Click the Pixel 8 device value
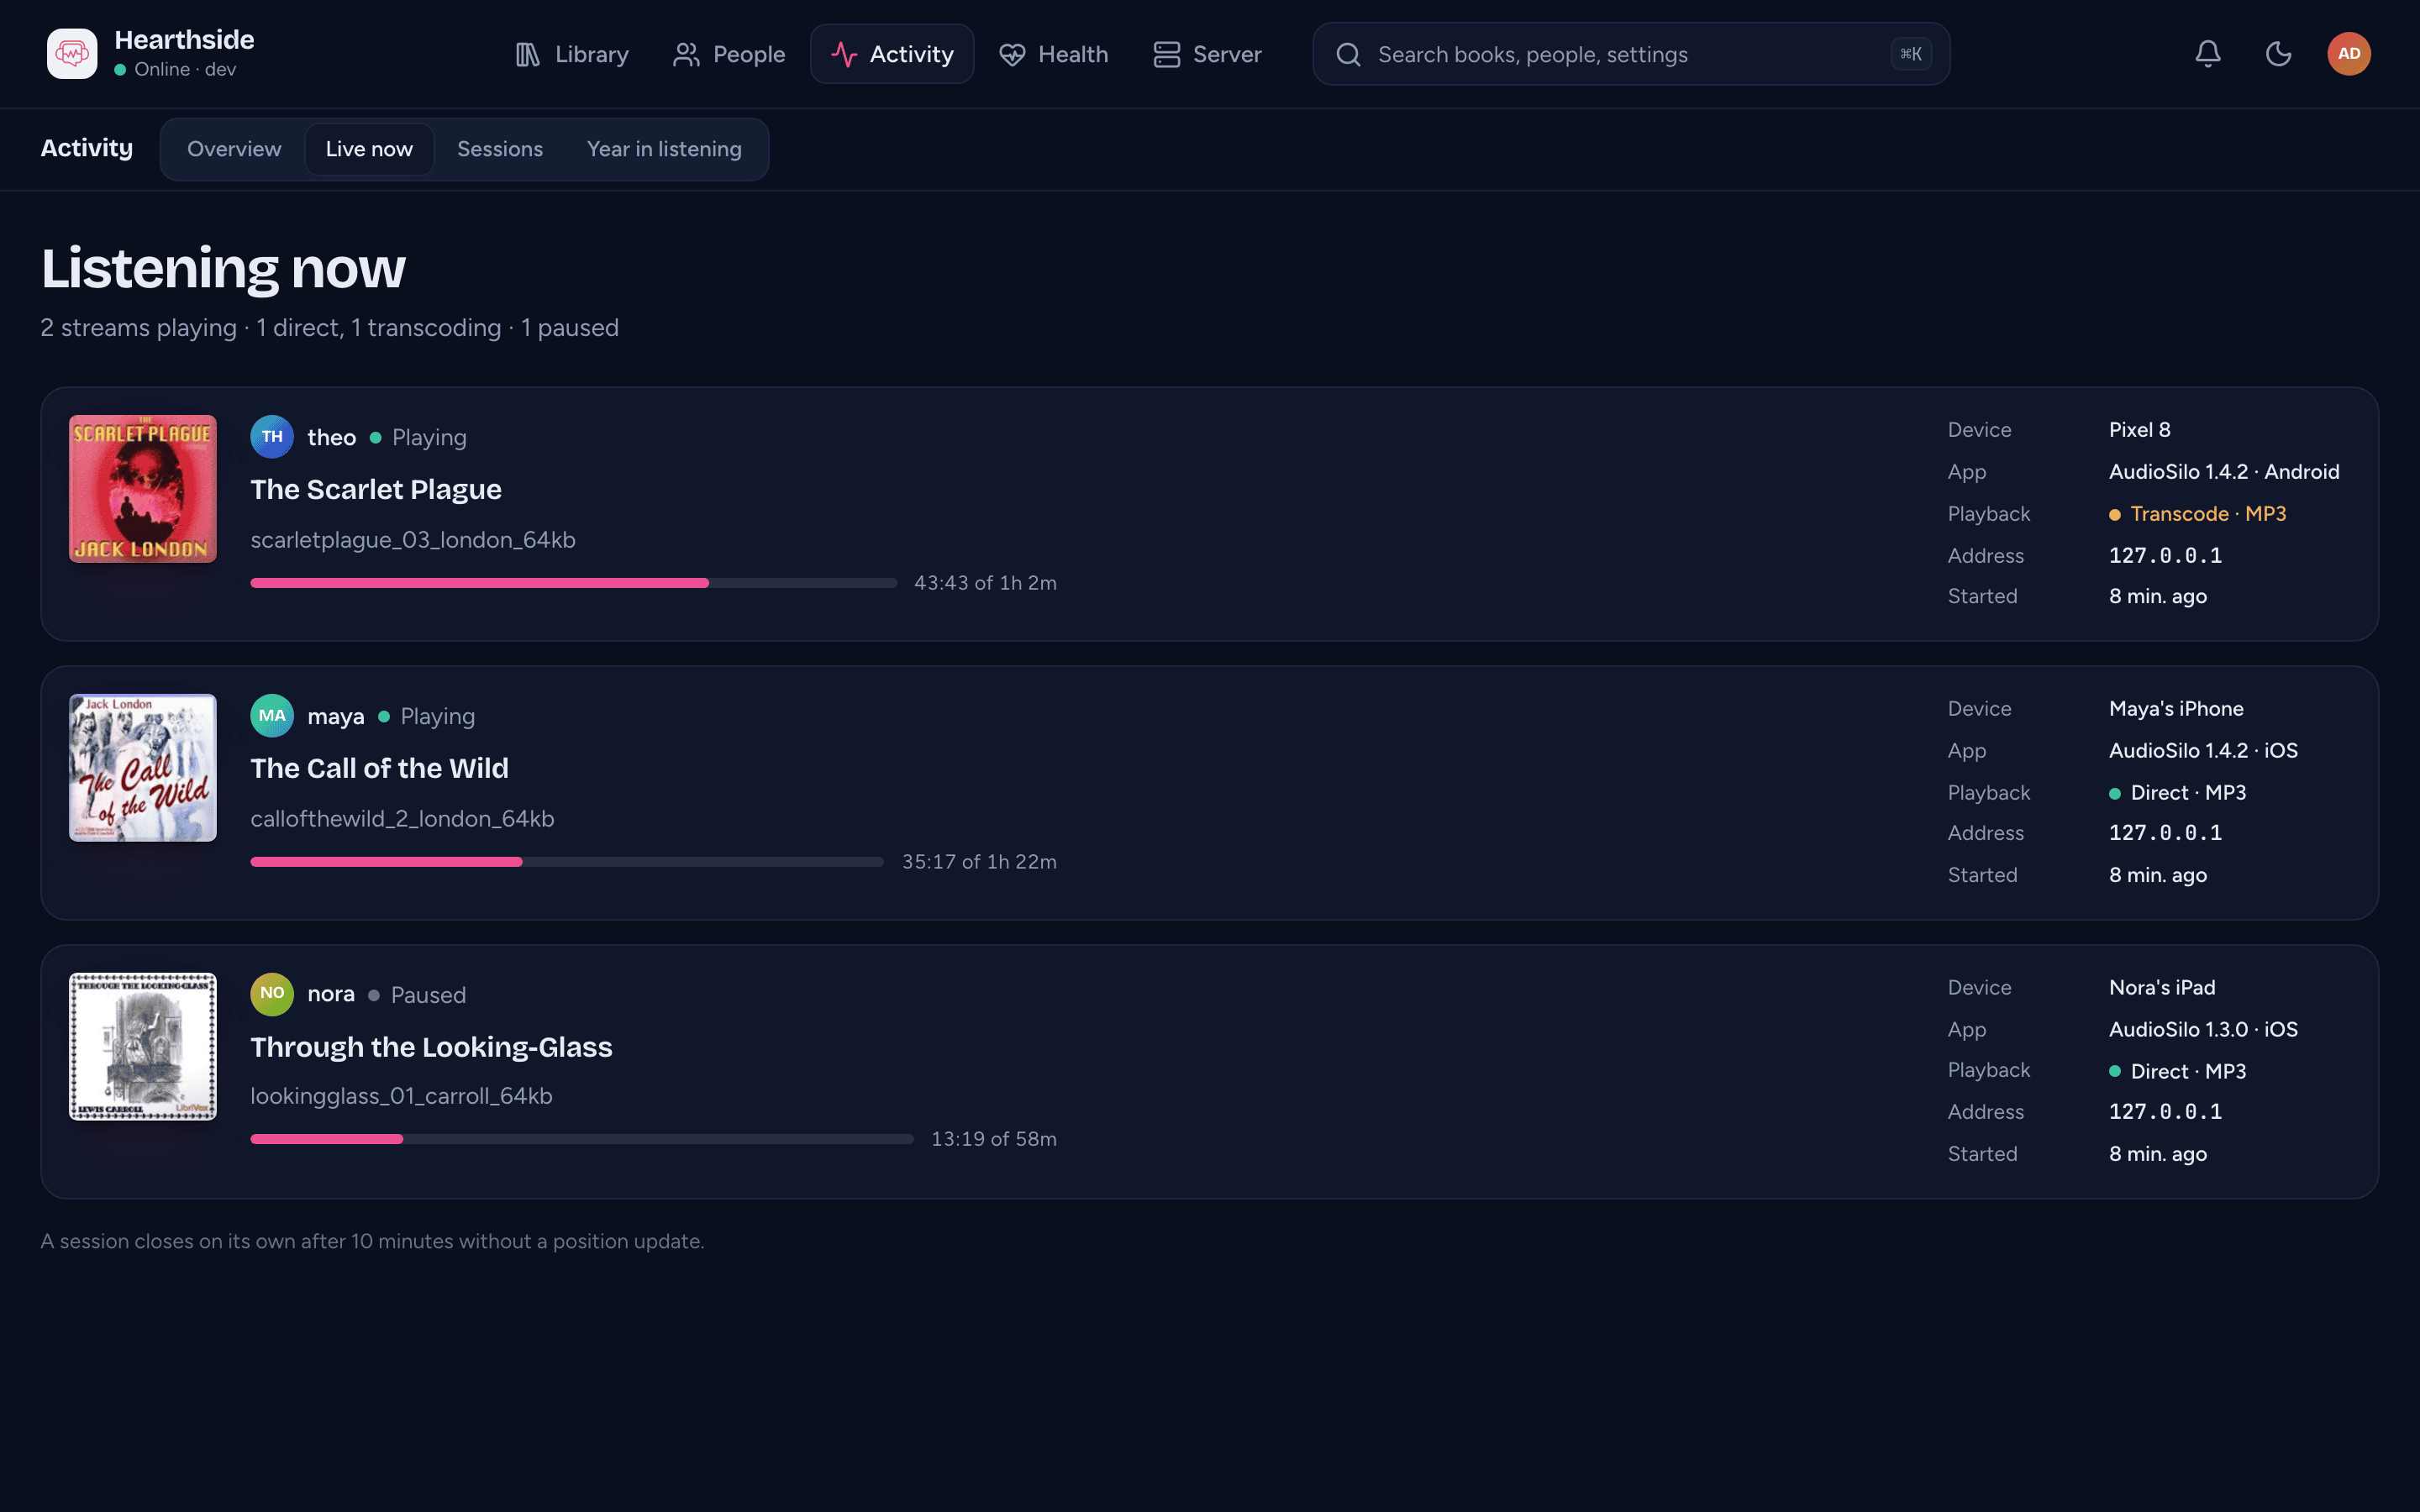Screen dimensions: 2420x1512 [x=2140, y=430]
